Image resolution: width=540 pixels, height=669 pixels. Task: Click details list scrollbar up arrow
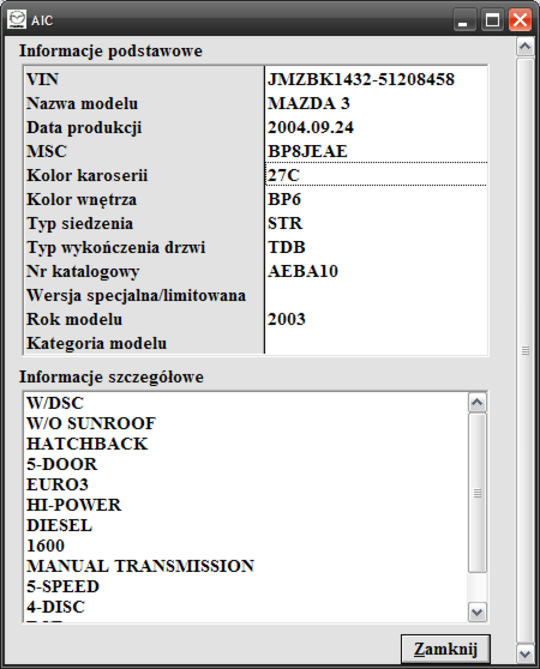click(477, 402)
